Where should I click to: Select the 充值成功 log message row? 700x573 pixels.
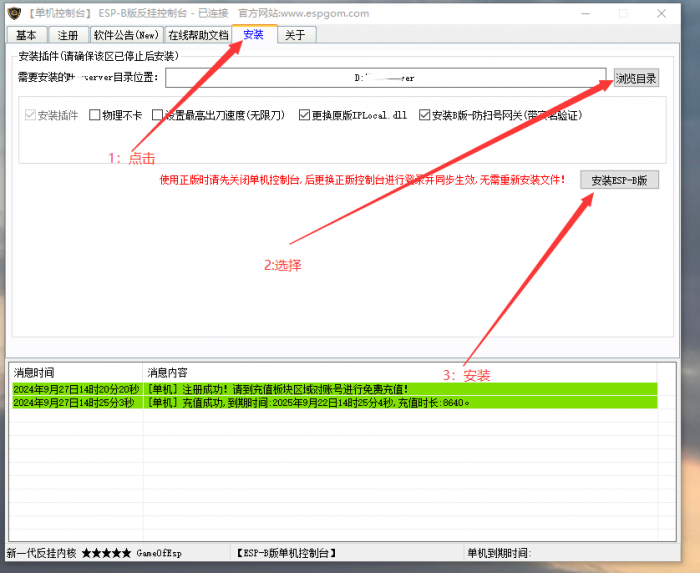click(x=400, y=402)
